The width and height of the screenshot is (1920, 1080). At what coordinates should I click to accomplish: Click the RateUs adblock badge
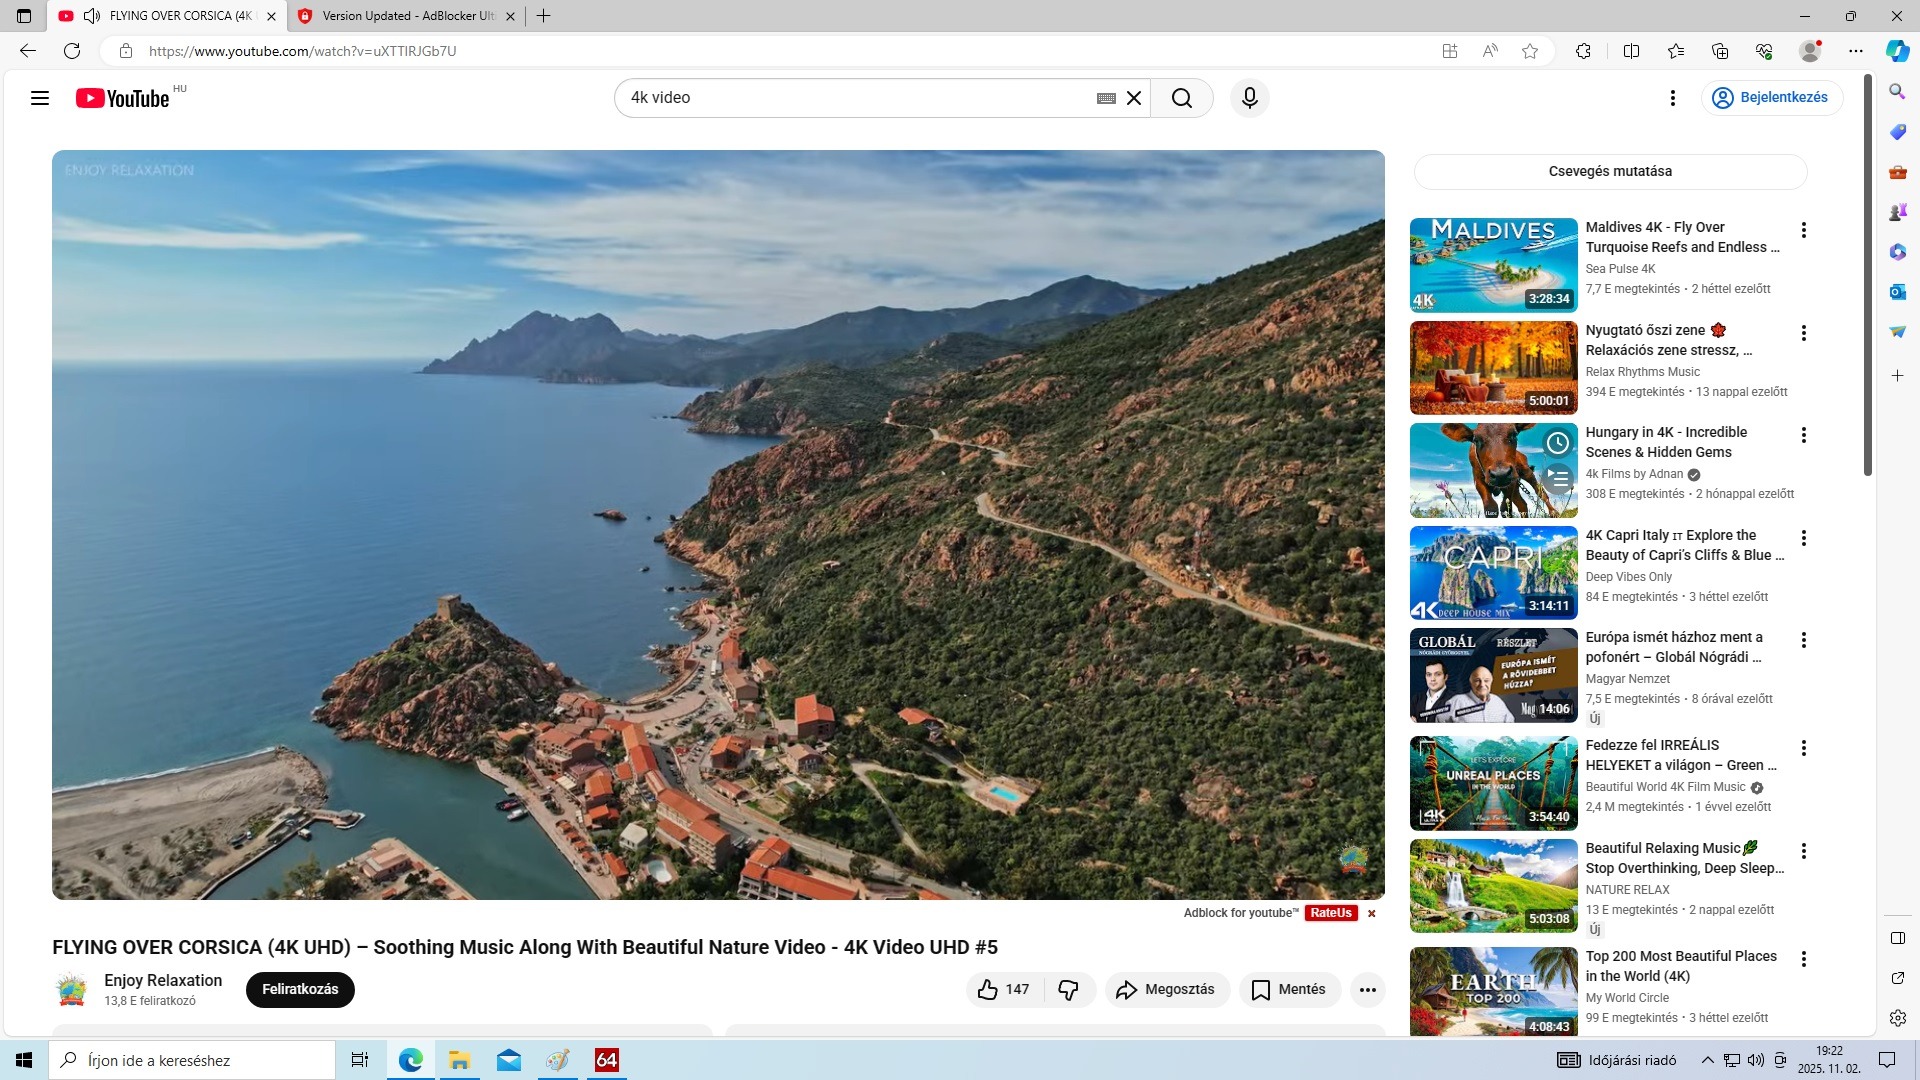click(1330, 913)
